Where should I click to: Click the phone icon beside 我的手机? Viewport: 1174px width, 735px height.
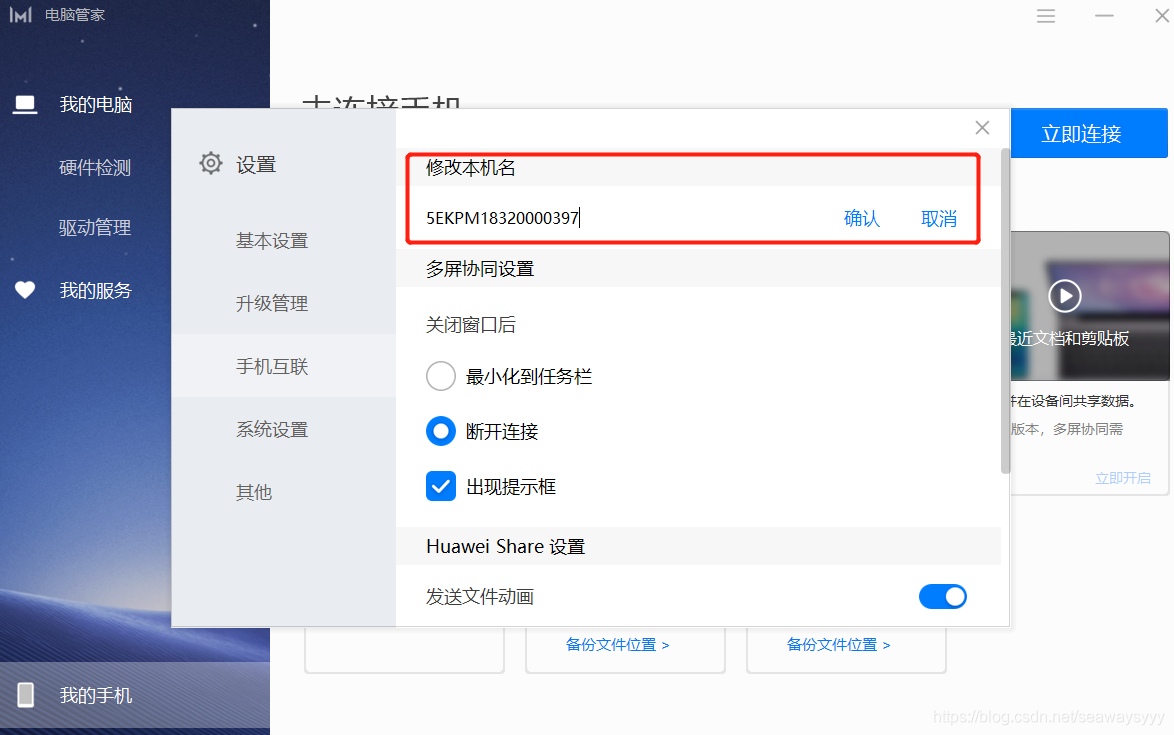coord(25,695)
